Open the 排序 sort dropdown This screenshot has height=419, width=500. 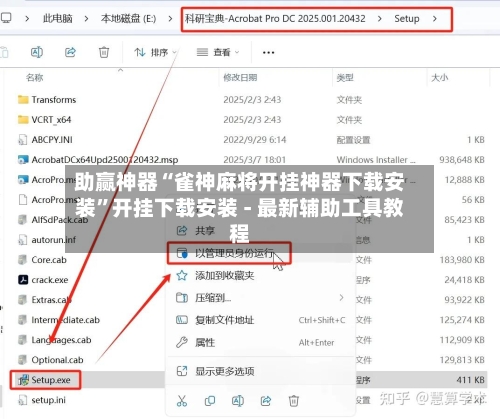(x=155, y=52)
